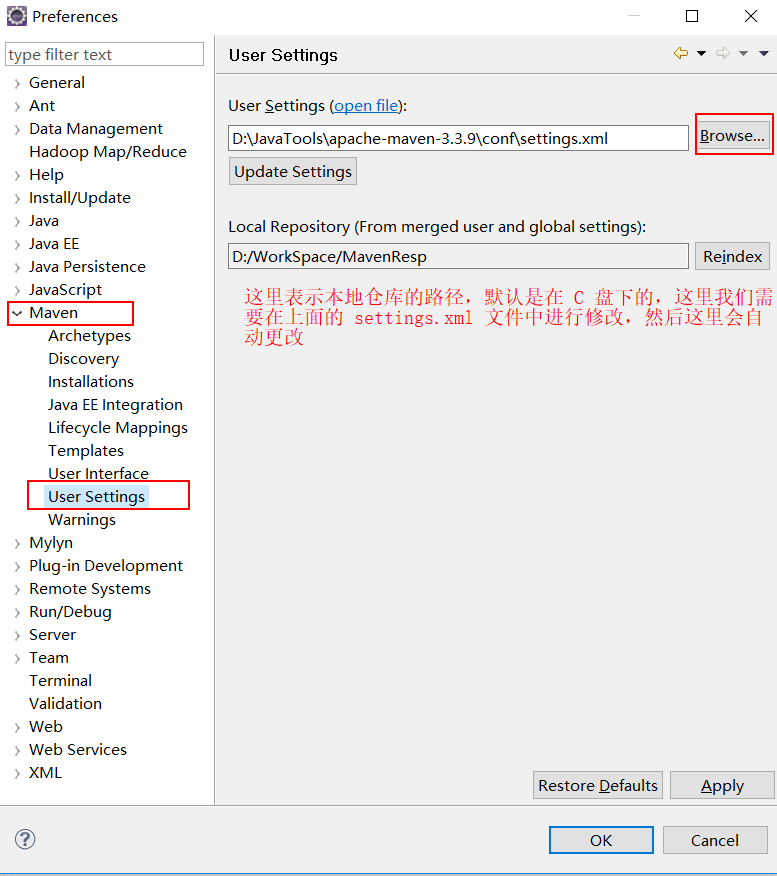Open User Interface under Maven

[98, 473]
